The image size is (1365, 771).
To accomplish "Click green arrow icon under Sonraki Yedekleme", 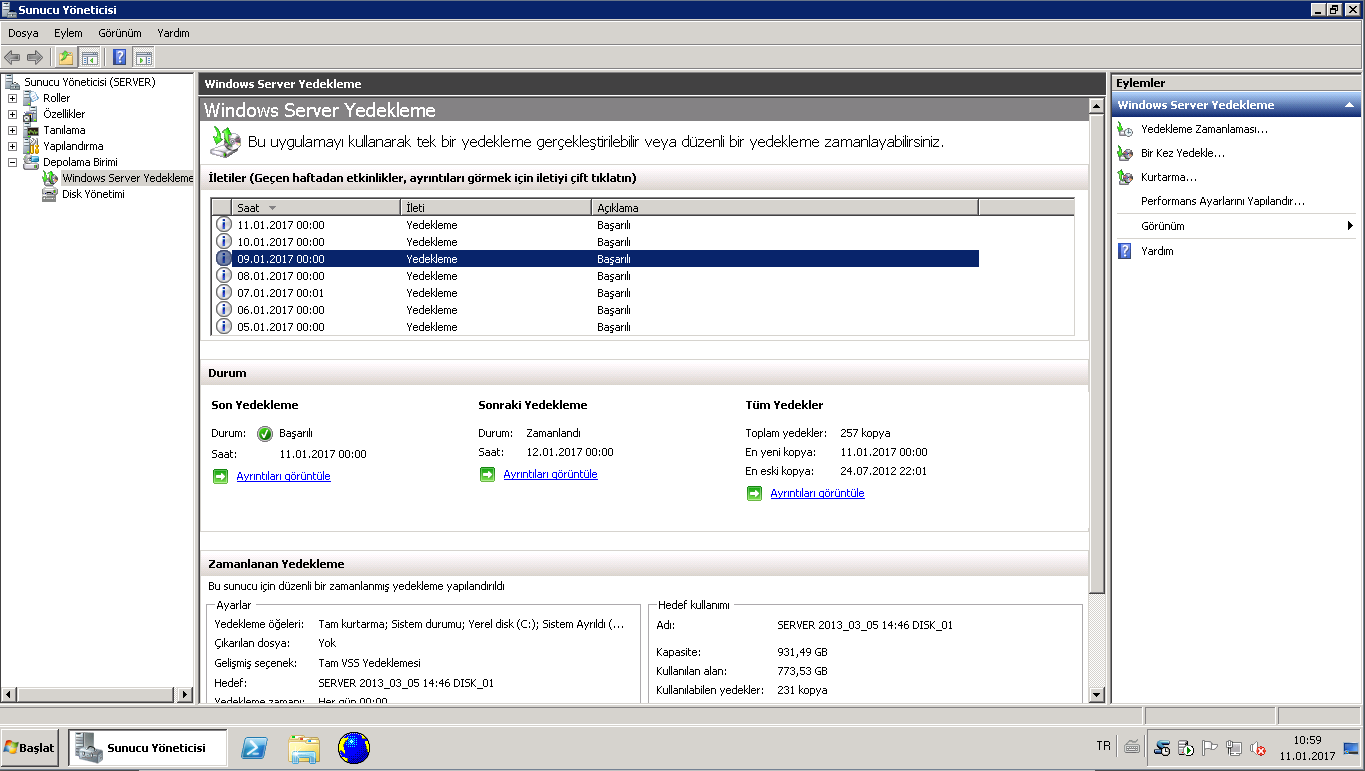I will point(487,474).
